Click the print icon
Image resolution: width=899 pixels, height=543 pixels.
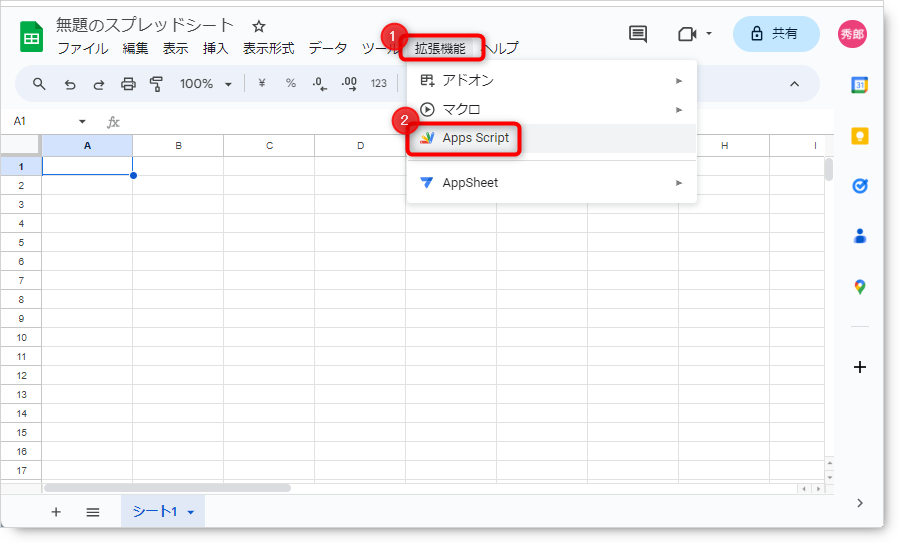click(x=128, y=84)
